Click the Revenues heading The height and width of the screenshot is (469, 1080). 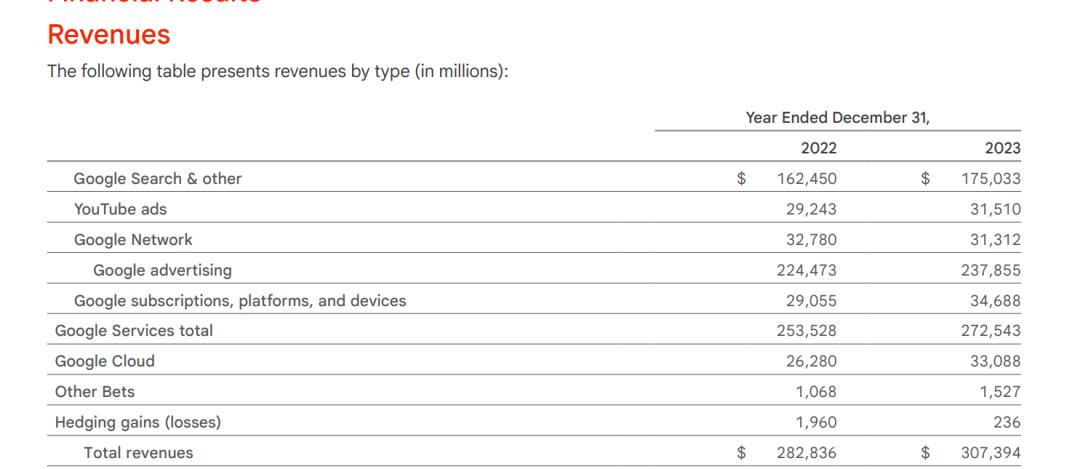point(109,34)
